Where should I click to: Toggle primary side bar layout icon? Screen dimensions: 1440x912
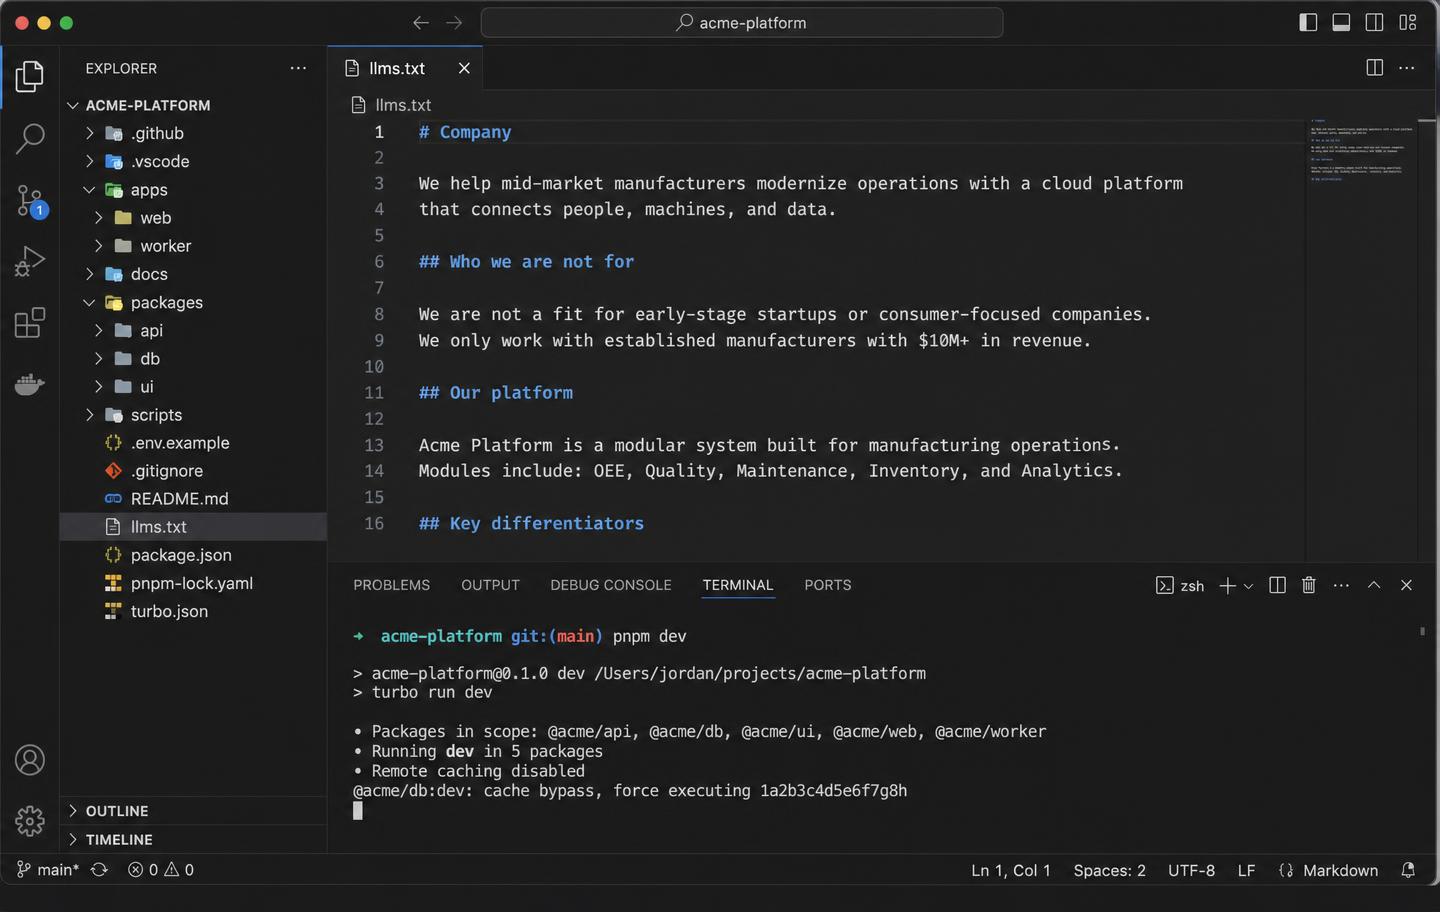(x=1308, y=22)
